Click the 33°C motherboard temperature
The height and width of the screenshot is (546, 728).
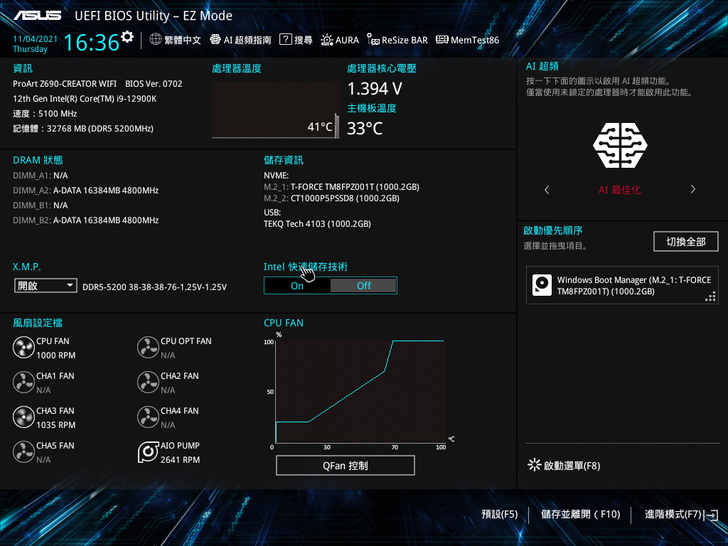(x=364, y=129)
